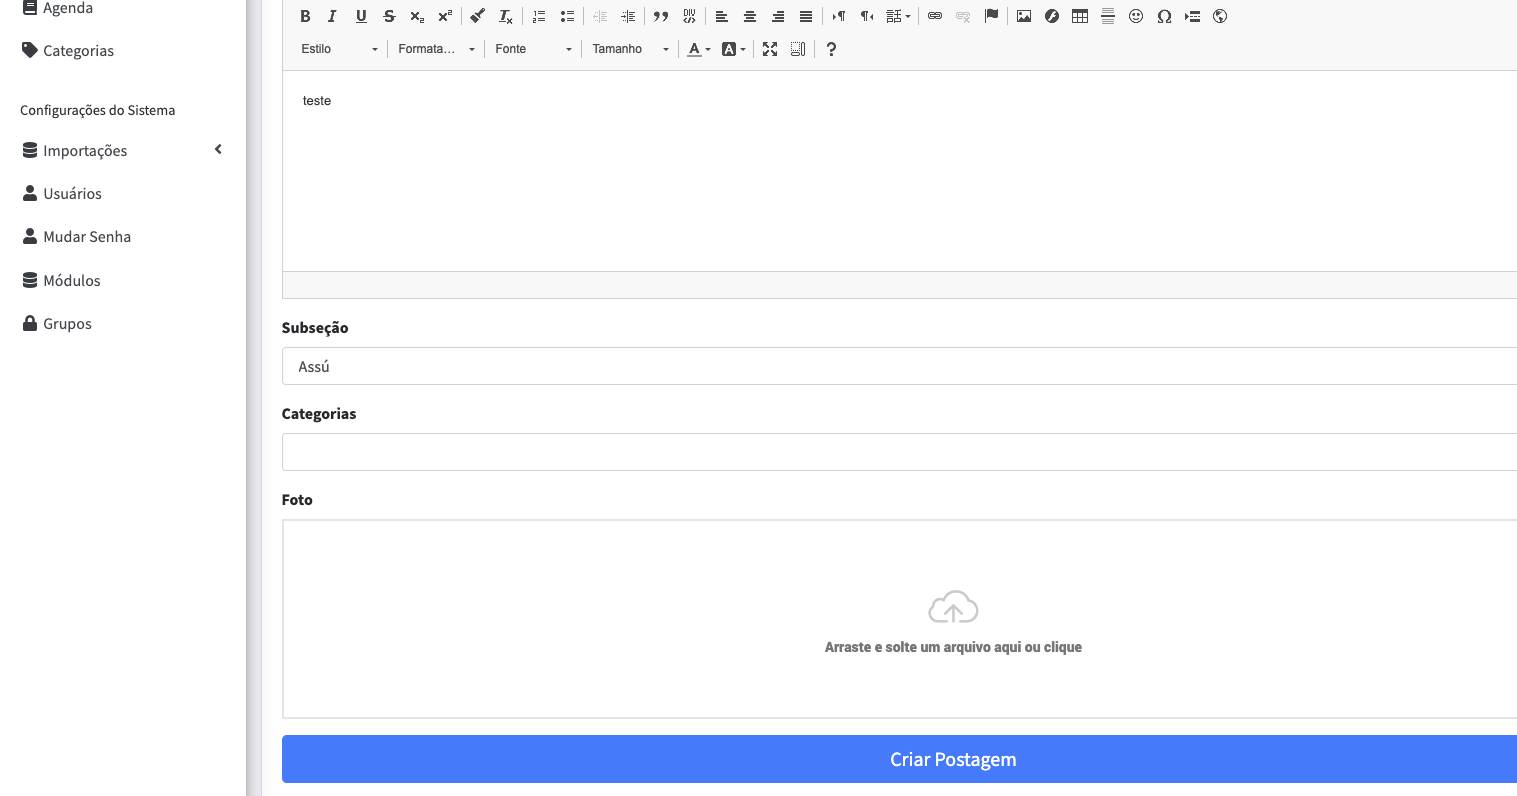Click the insert link icon

pyautogui.click(x=935, y=16)
